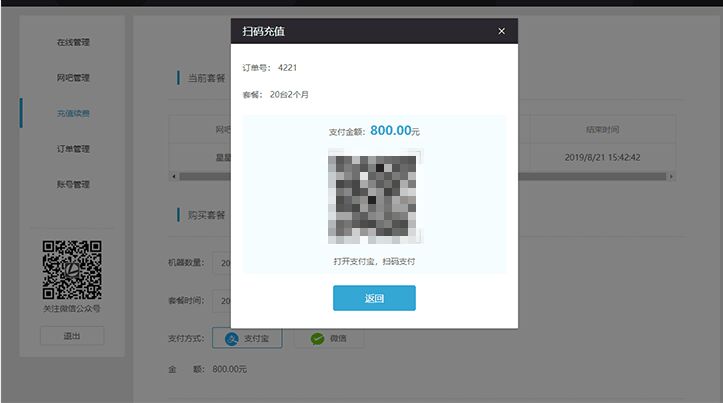Open 订单管理 in the sidebar
Screen dimensions: 723x403
(73, 148)
